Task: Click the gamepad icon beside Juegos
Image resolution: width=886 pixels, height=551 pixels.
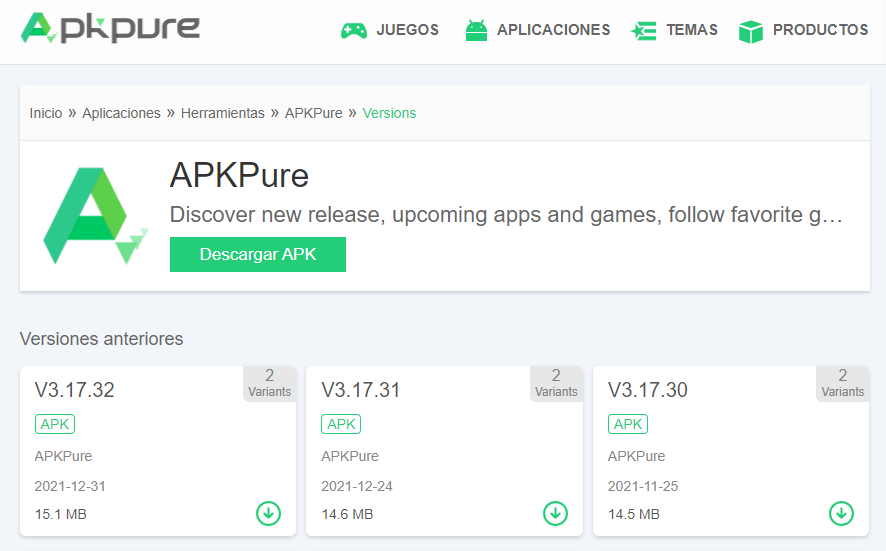Action: 353,31
